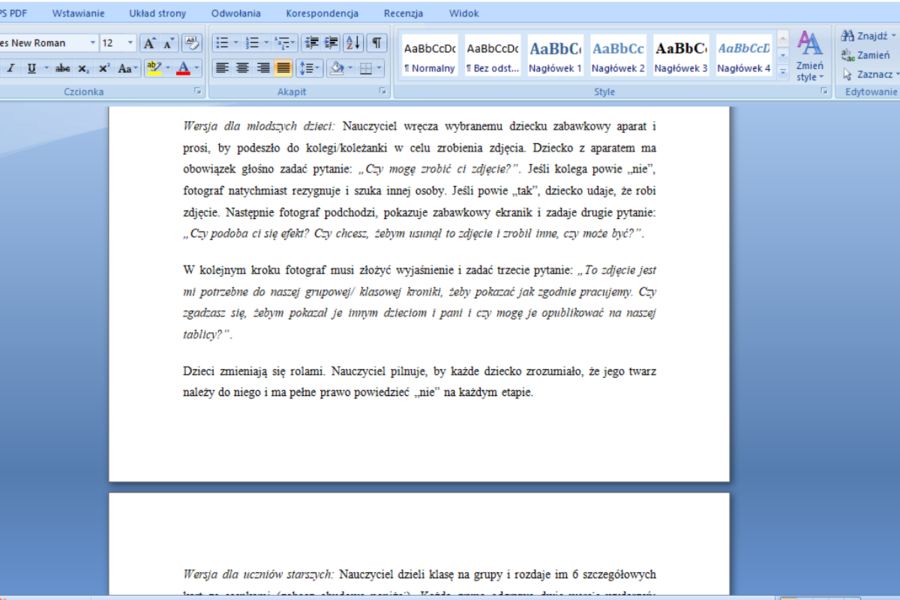Image resolution: width=900 pixels, height=600 pixels.
Task: Expand the styles gallery More button
Action: pos(783,71)
